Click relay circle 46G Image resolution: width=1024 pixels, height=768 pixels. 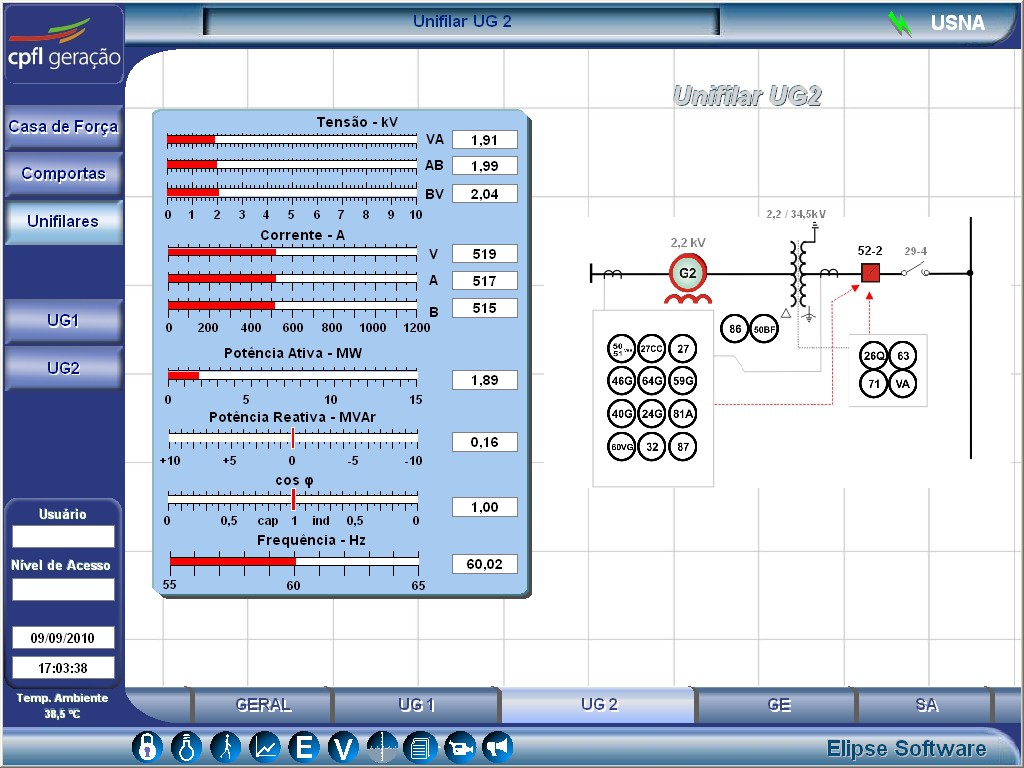[621, 381]
